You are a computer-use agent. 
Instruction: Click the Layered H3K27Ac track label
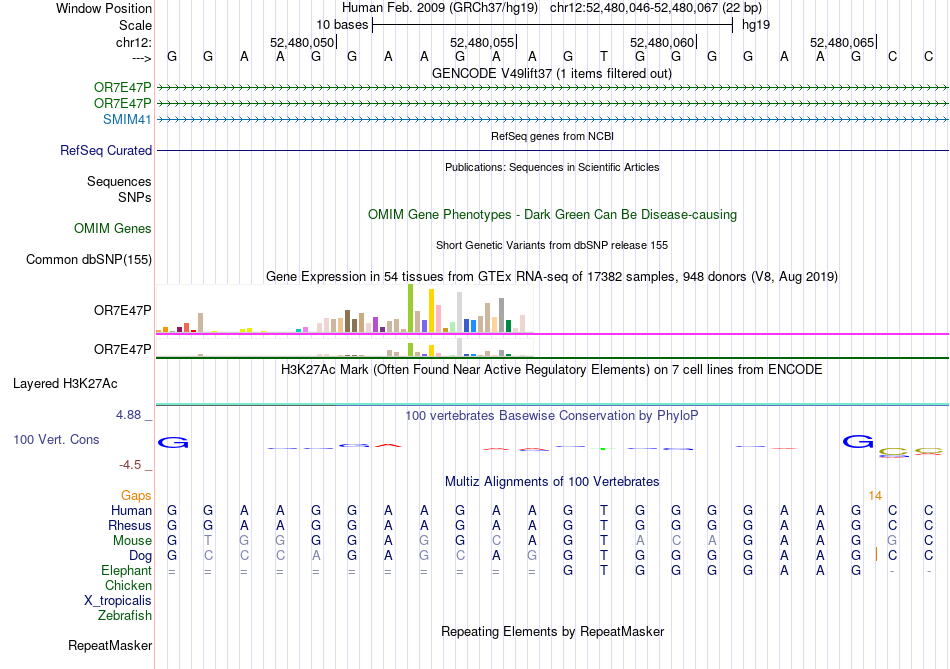tap(65, 384)
